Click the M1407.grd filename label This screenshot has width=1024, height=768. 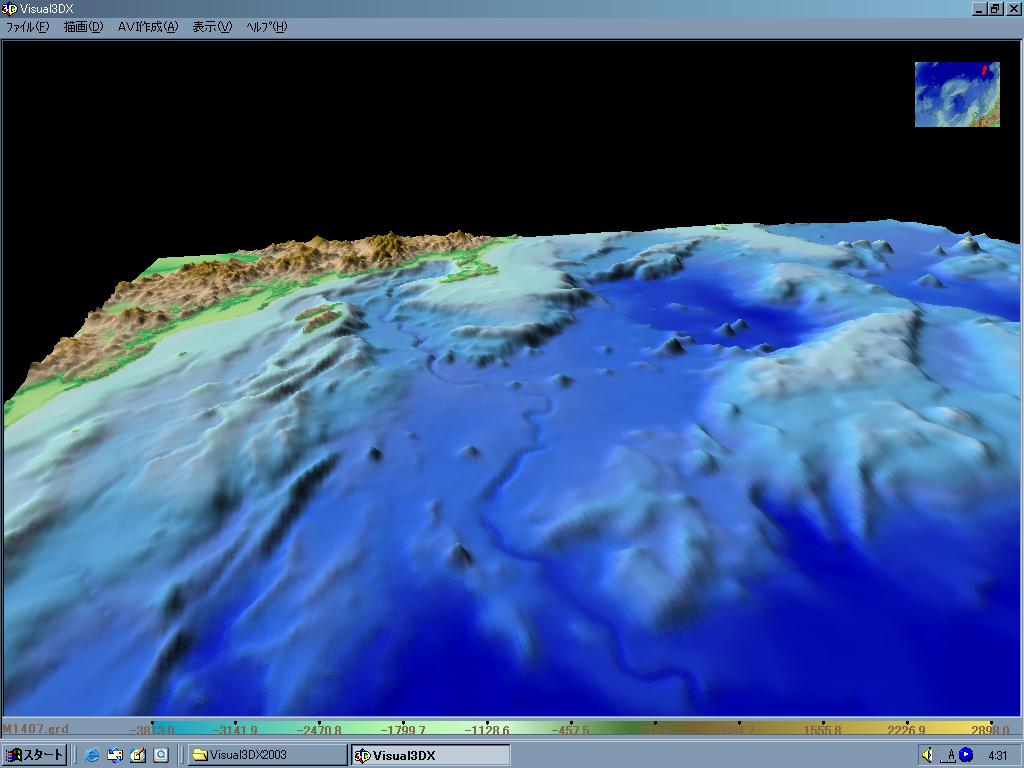[x=35, y=730]
